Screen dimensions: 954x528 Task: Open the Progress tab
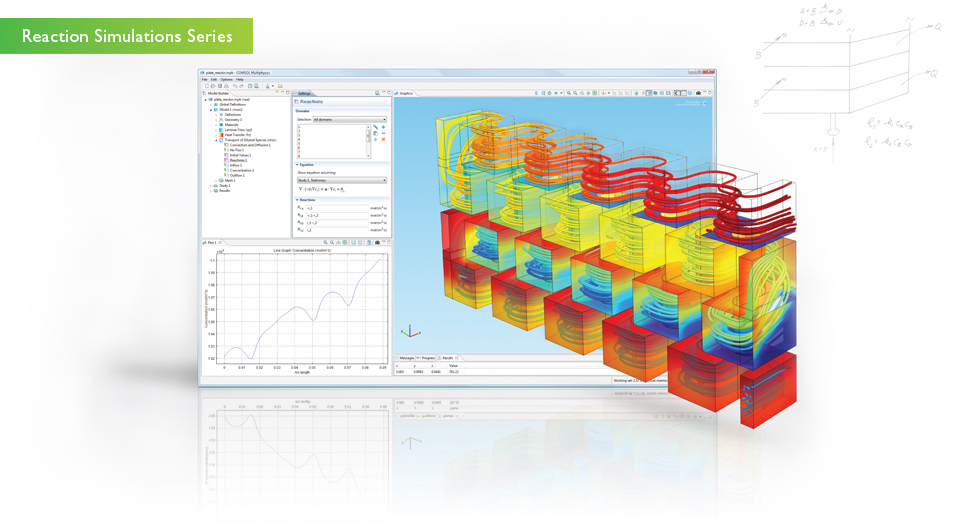(427, 358)
